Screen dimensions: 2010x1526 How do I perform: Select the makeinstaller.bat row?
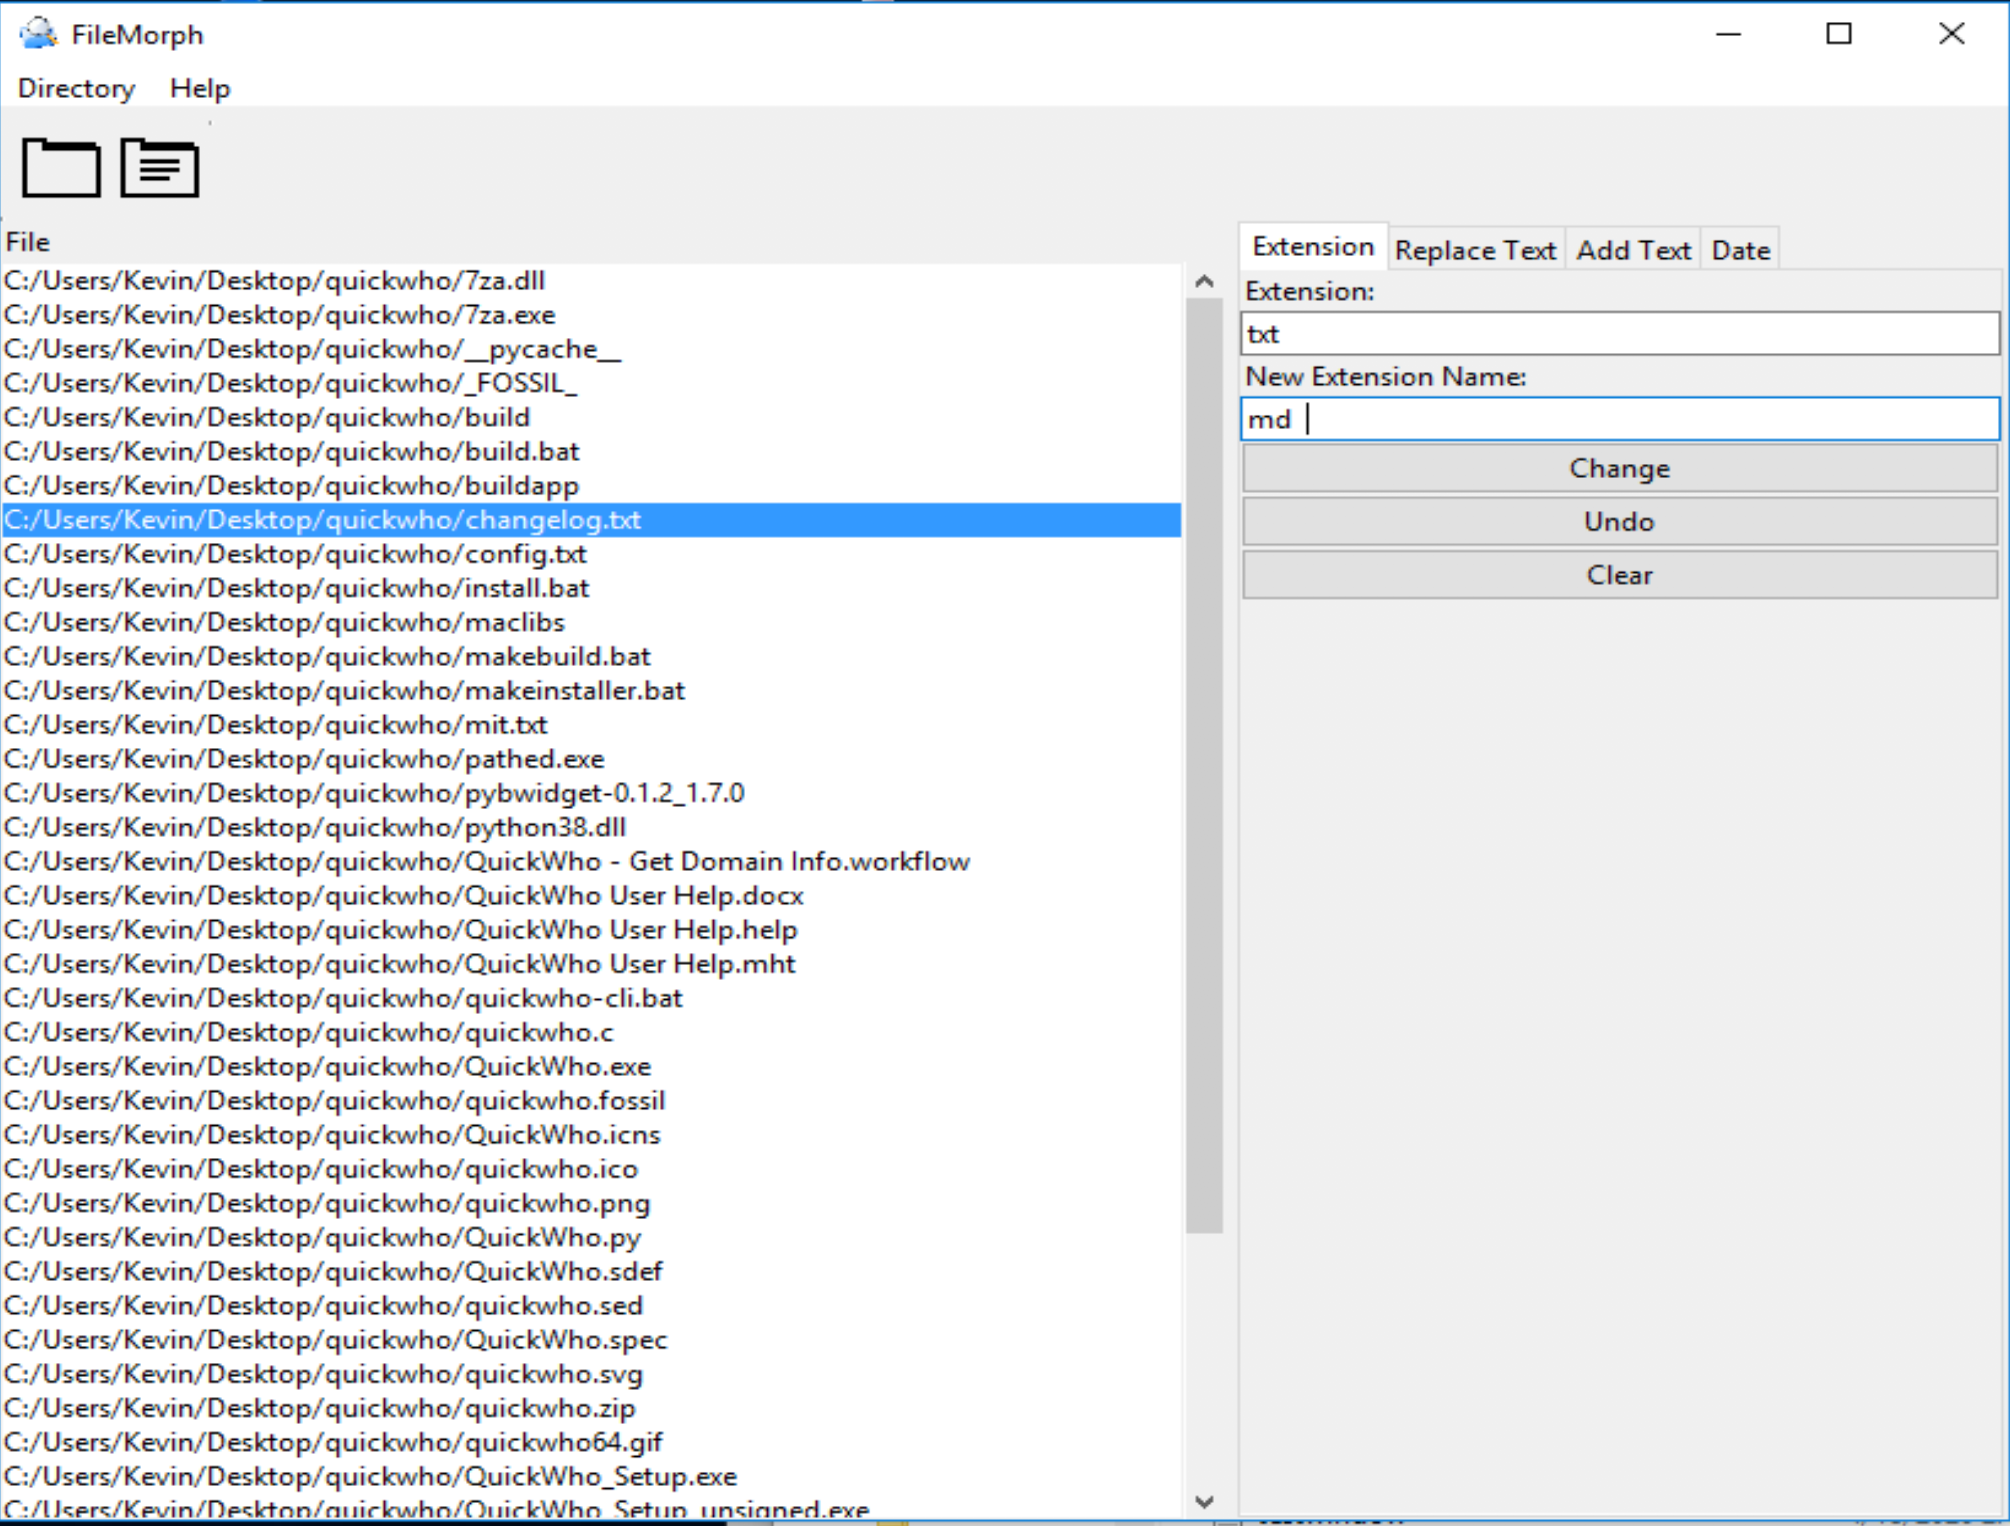[x=591, y=691]
